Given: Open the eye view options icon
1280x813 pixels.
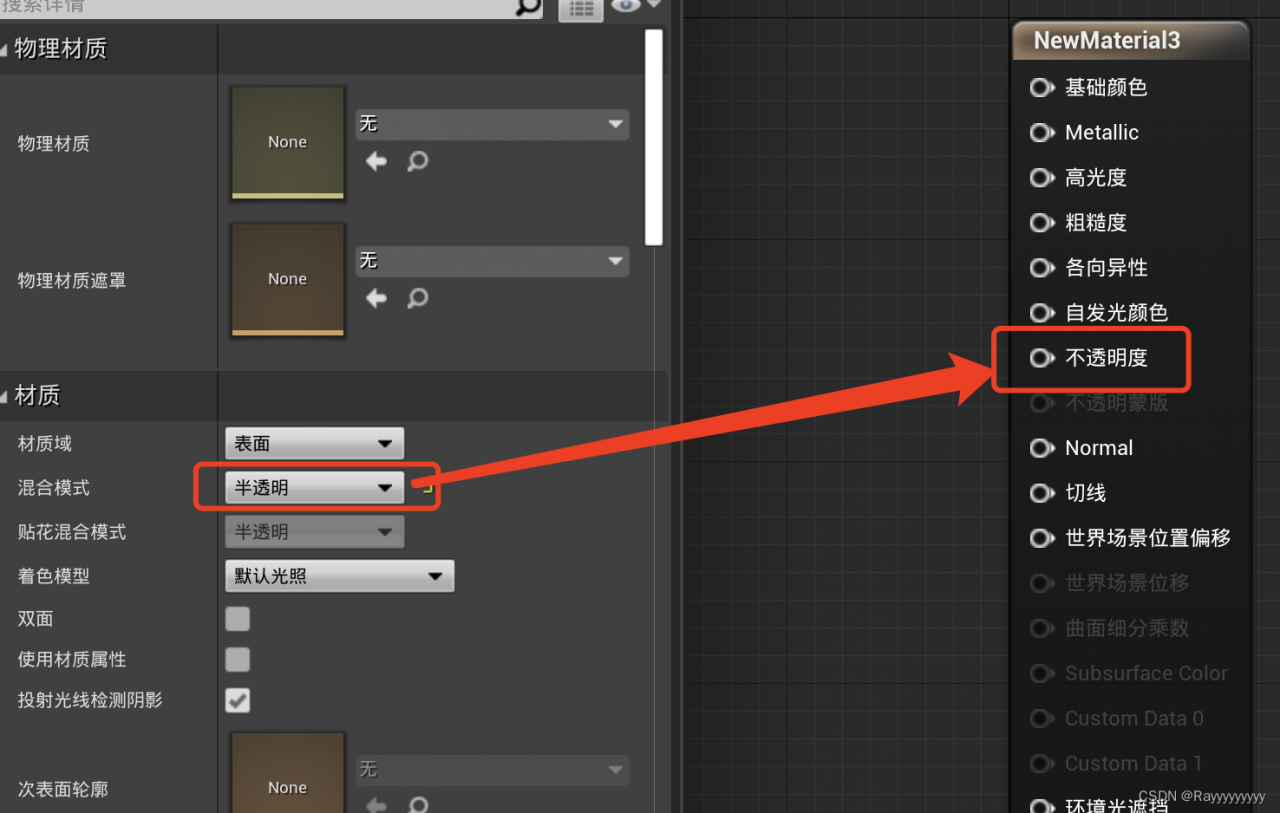Looking at the screenshot, I should [x=626, y=6].
